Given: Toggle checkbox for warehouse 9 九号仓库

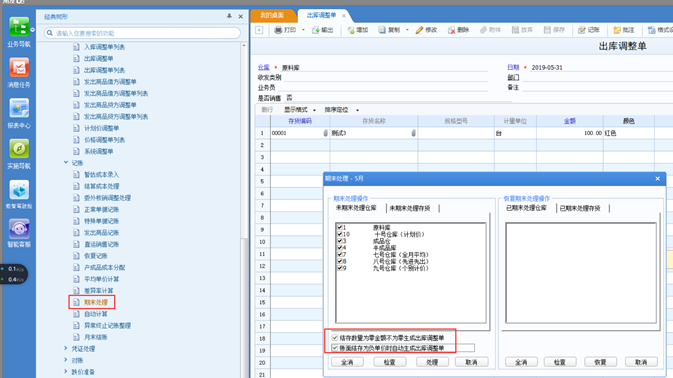Looking at the screenshot, I should pos(340,268).
